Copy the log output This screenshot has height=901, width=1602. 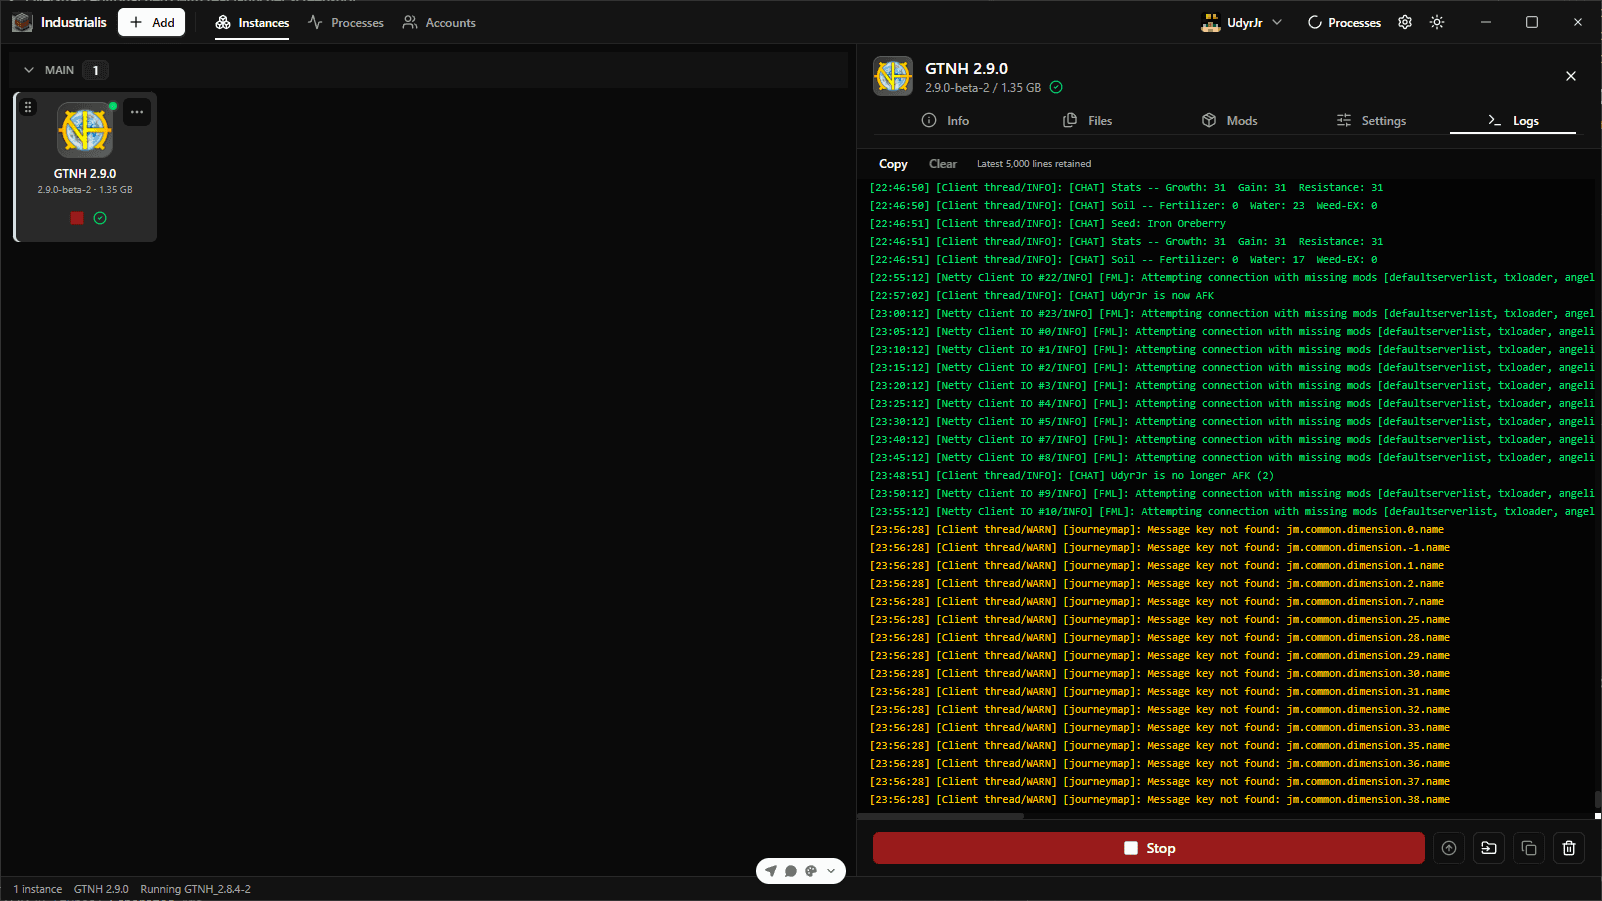click(893, 164)
